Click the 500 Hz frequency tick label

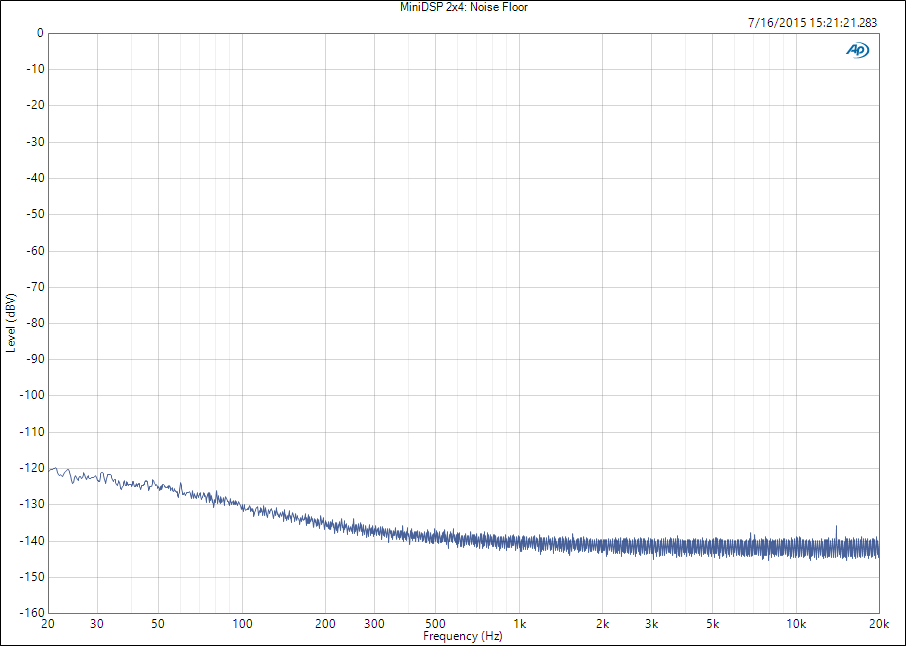435,624
